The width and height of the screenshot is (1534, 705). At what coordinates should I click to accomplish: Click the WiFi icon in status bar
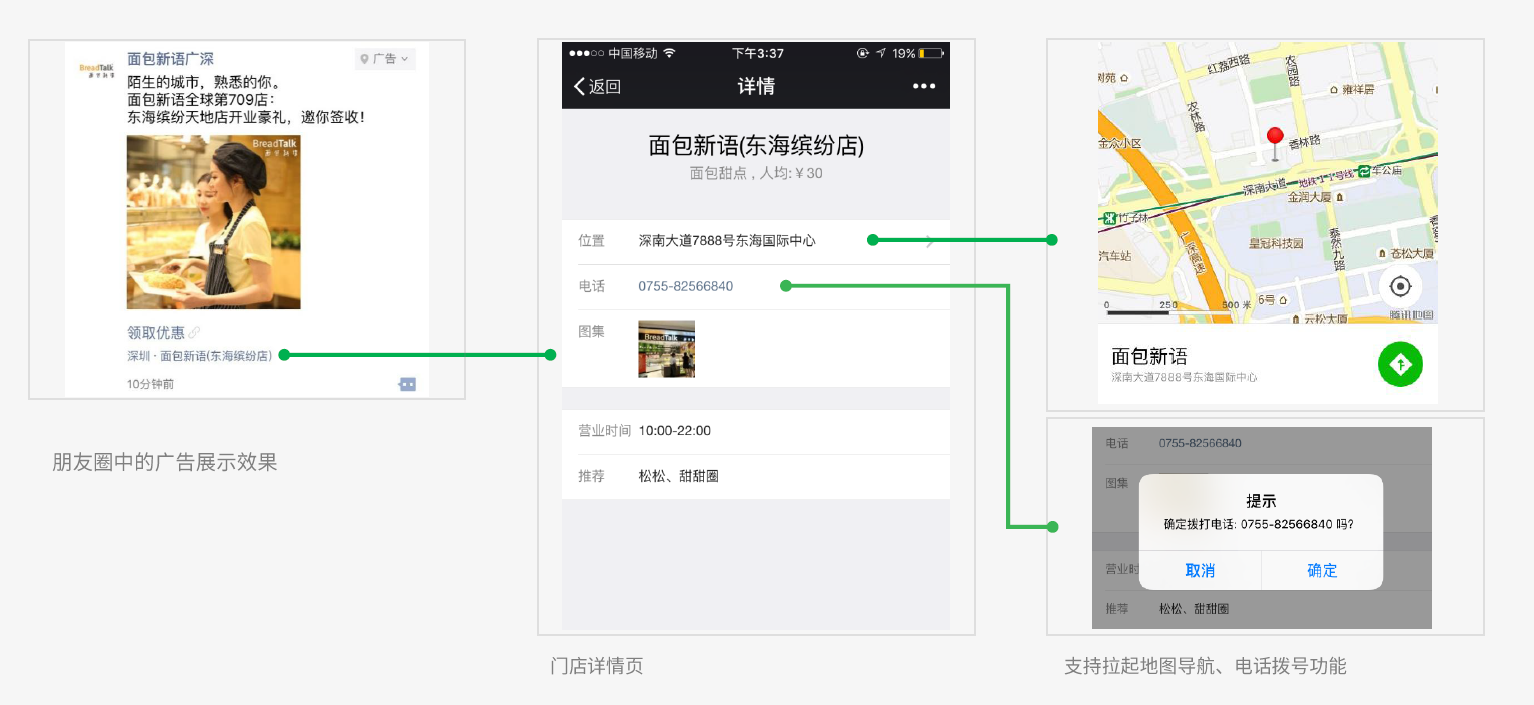669,53
